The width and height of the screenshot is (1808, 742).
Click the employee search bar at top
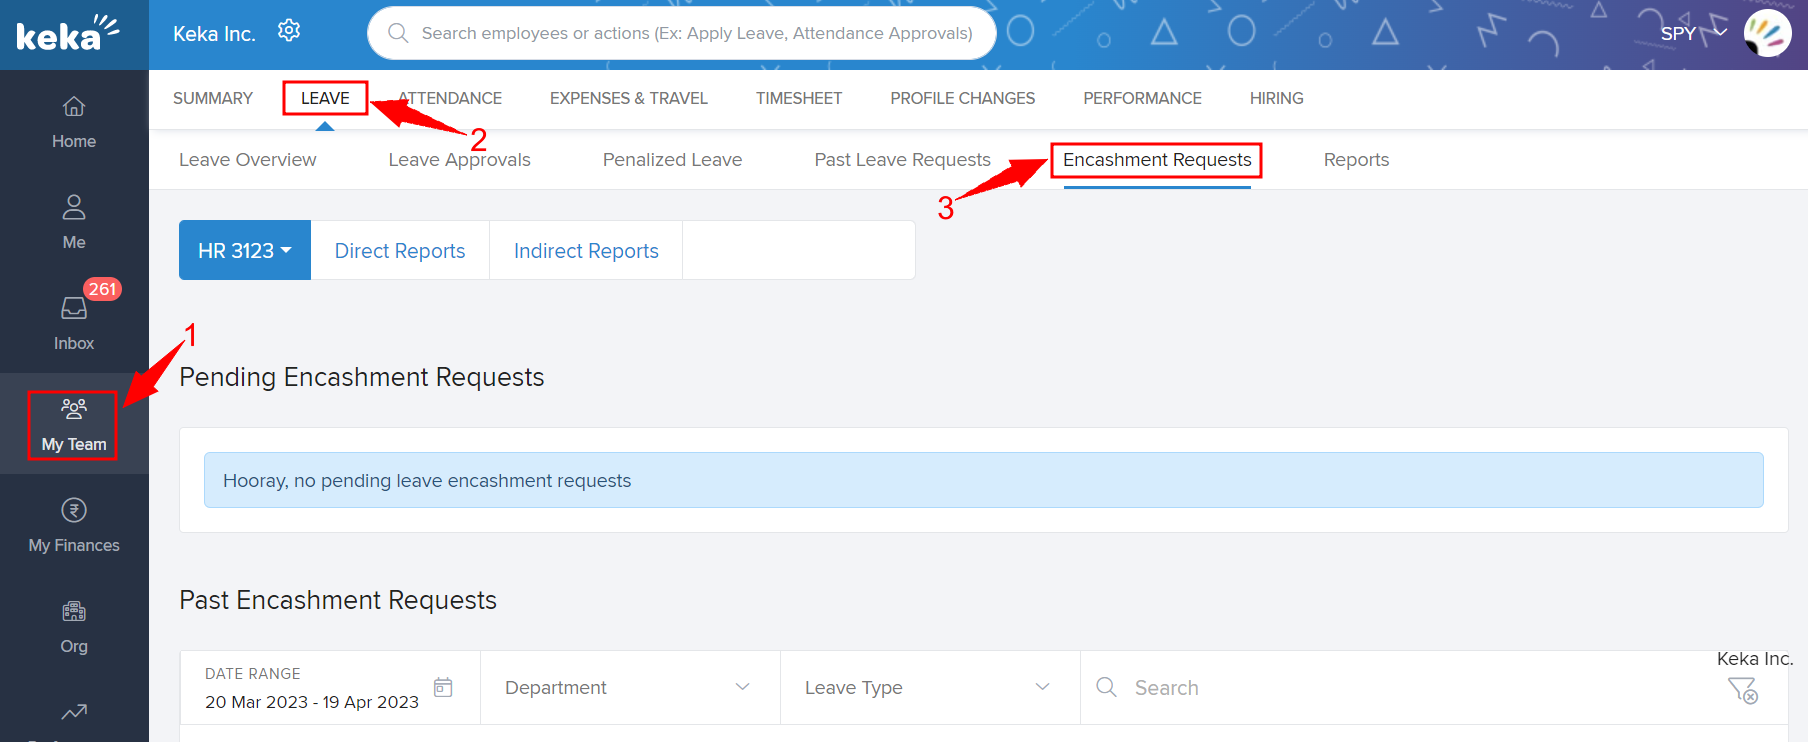point(682,33)
